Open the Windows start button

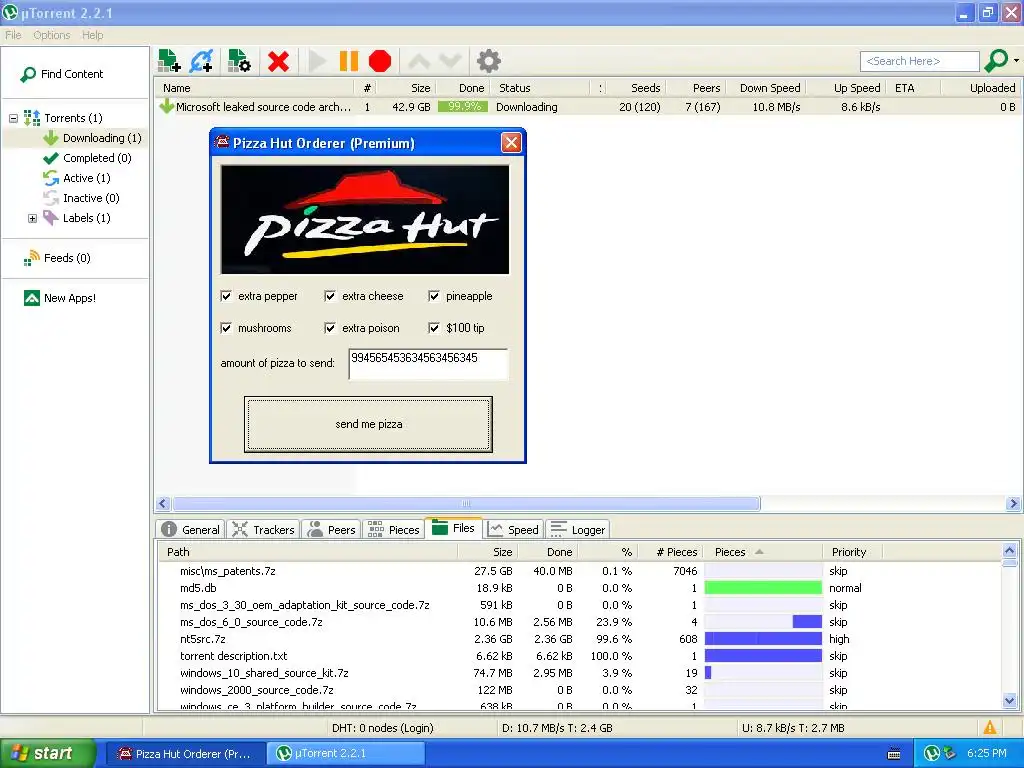click(x=48, y=754)
